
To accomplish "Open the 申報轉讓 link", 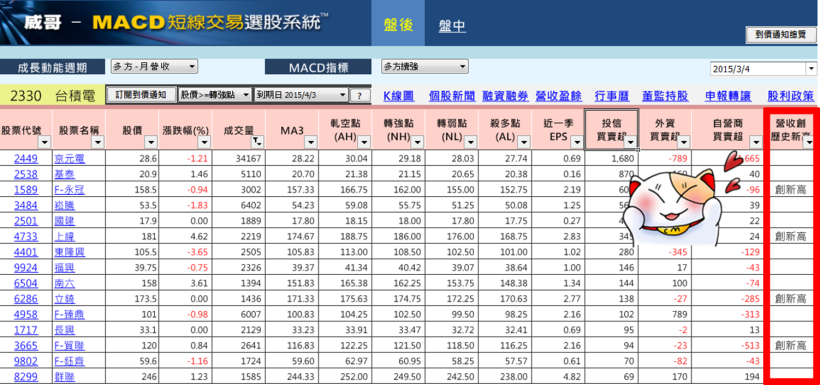I will tap(728, 96).
